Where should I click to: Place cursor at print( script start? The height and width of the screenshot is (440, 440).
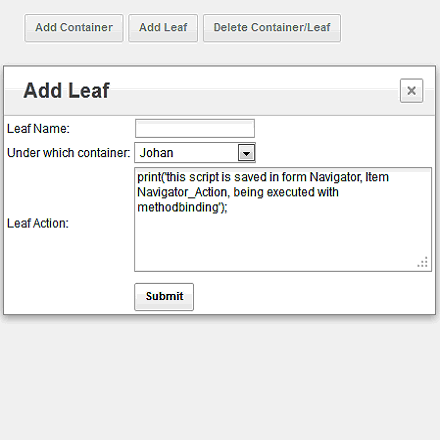150,177
